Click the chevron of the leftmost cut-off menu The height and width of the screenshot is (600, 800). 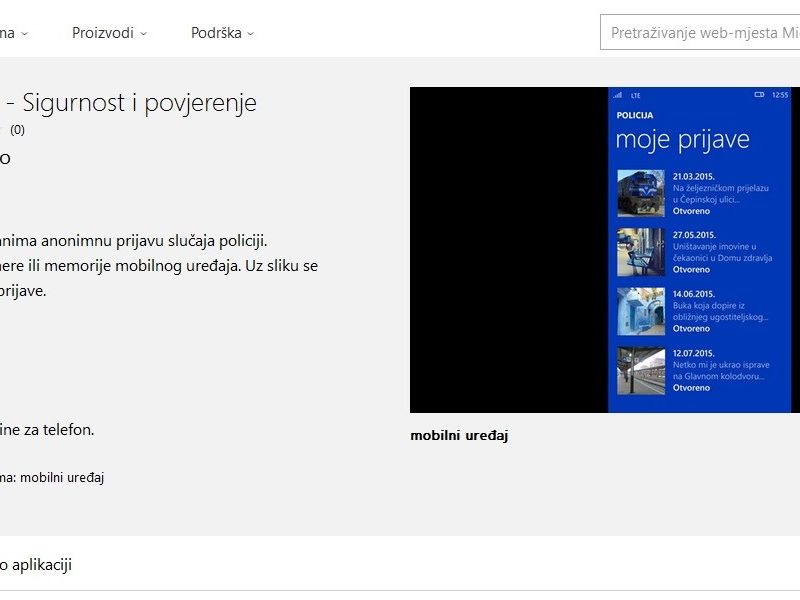click(24, 34)
